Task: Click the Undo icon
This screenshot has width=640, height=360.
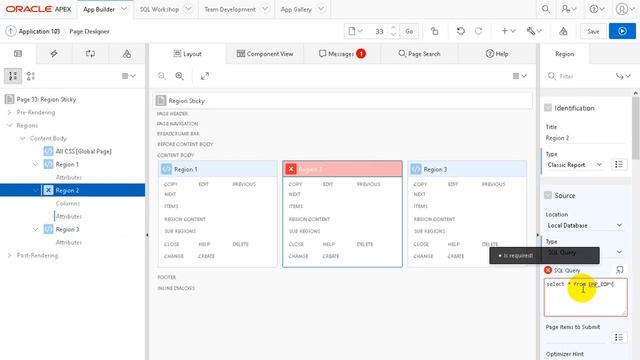Action: pyautogui.click(x=461, y=31)
